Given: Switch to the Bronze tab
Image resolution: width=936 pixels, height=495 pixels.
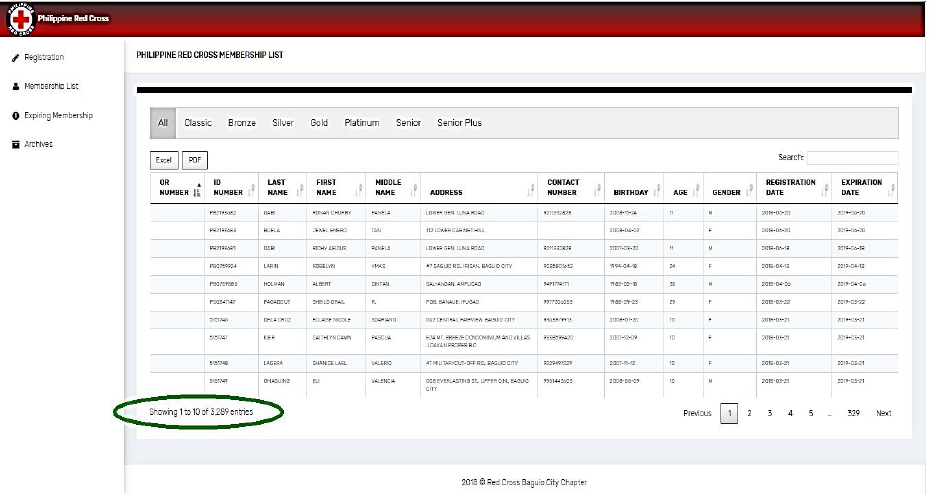Looking at the screenshot, I should pyautogui.click(x=242, y=123).
